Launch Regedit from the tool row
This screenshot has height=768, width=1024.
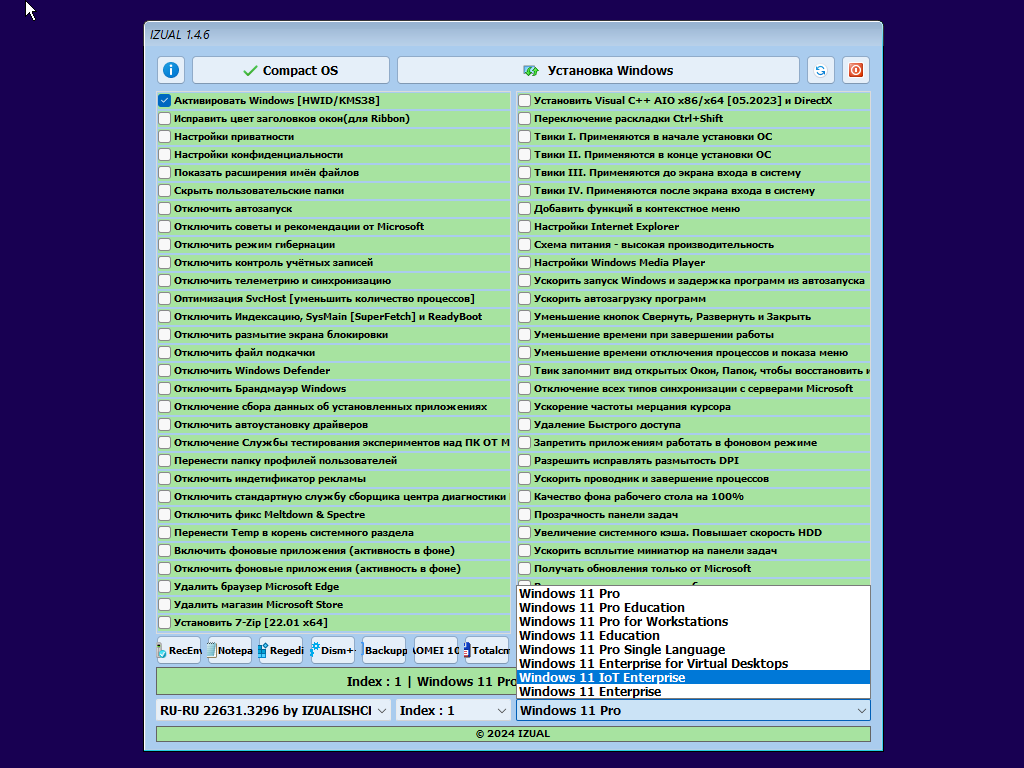(281, 650)
